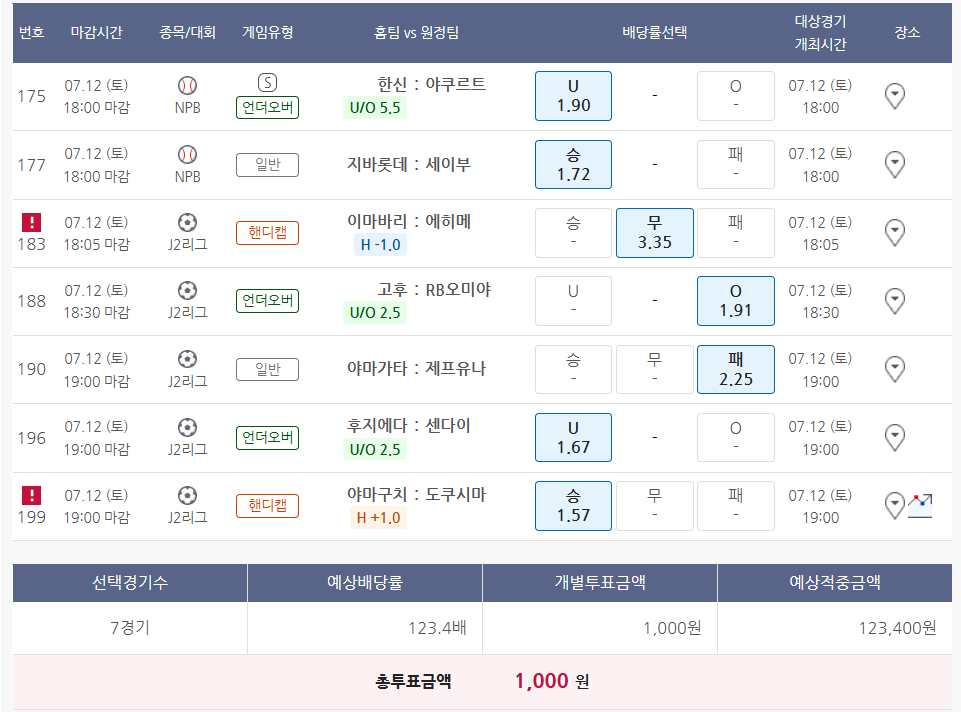Toggle U 1.90 odds for match 175
The width and height of the screenshot is (961, 712).
[x=573, y=96]
